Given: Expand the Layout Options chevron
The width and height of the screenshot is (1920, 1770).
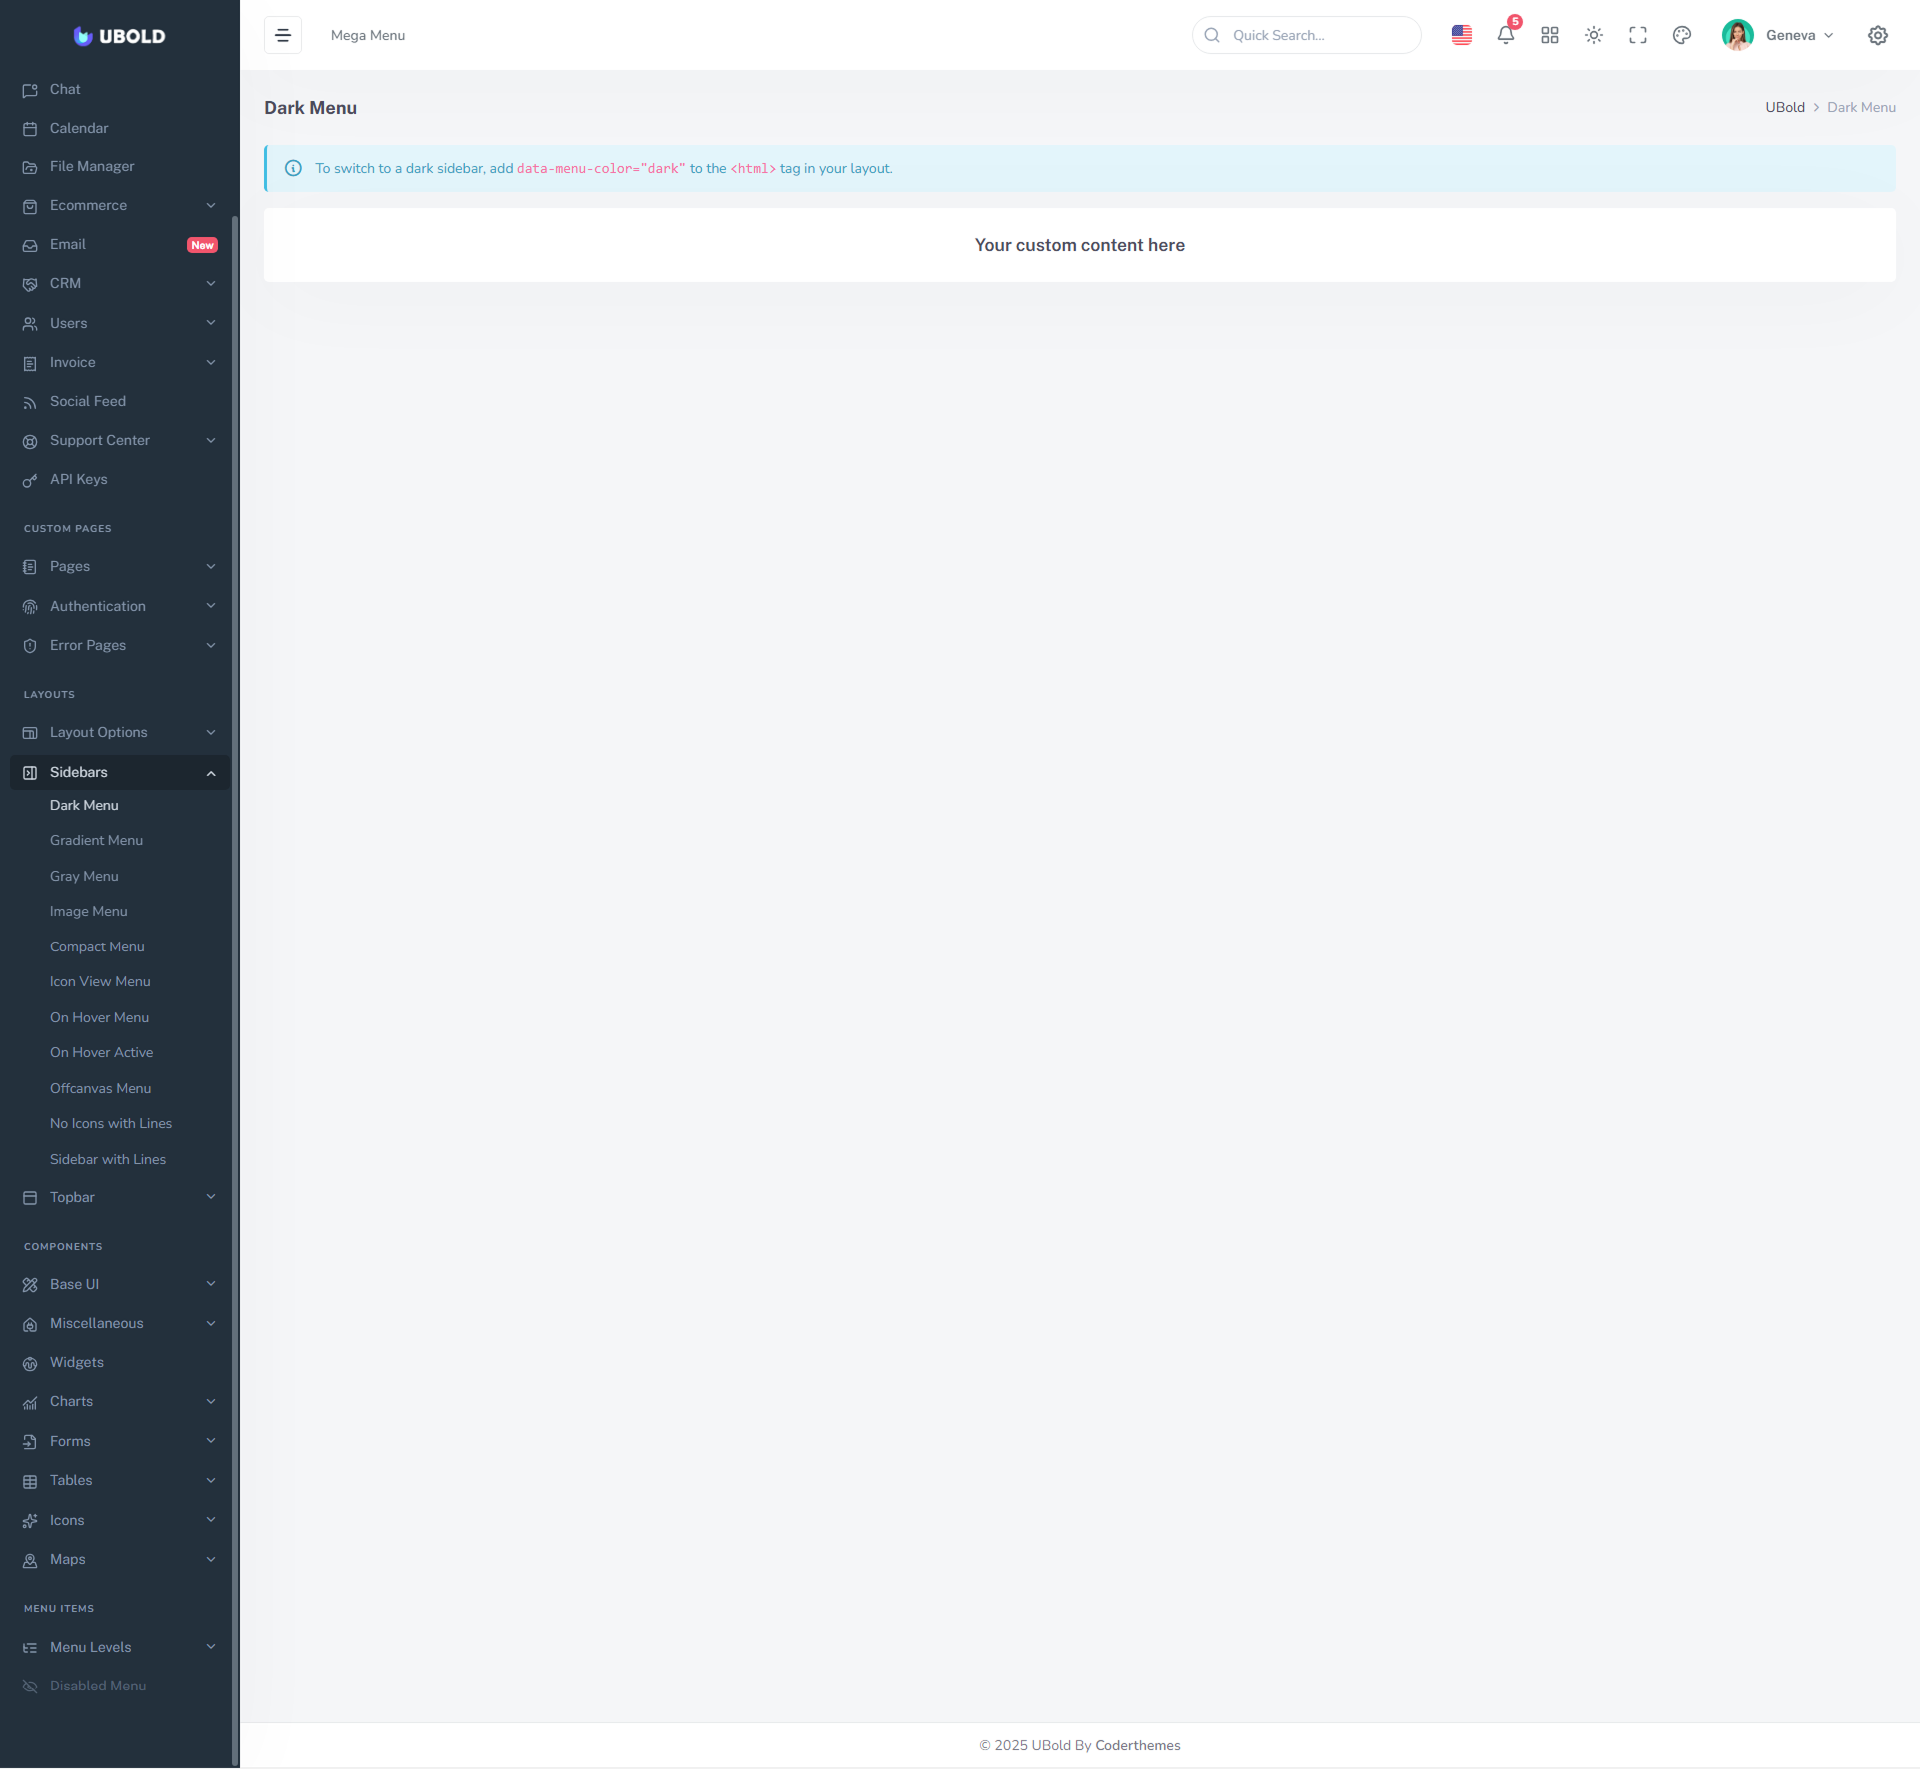Looking at the screenshot, I should 211,733.
